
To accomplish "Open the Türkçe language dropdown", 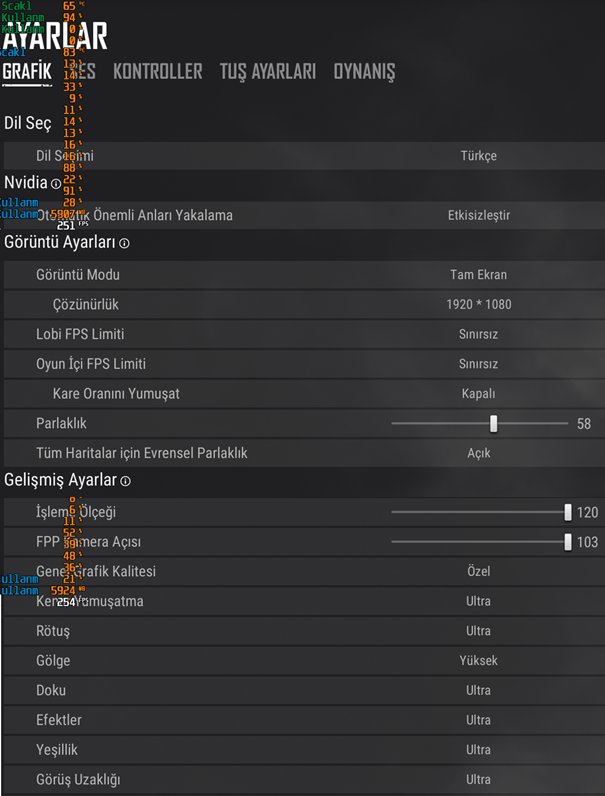I will (x=478, y=156).
